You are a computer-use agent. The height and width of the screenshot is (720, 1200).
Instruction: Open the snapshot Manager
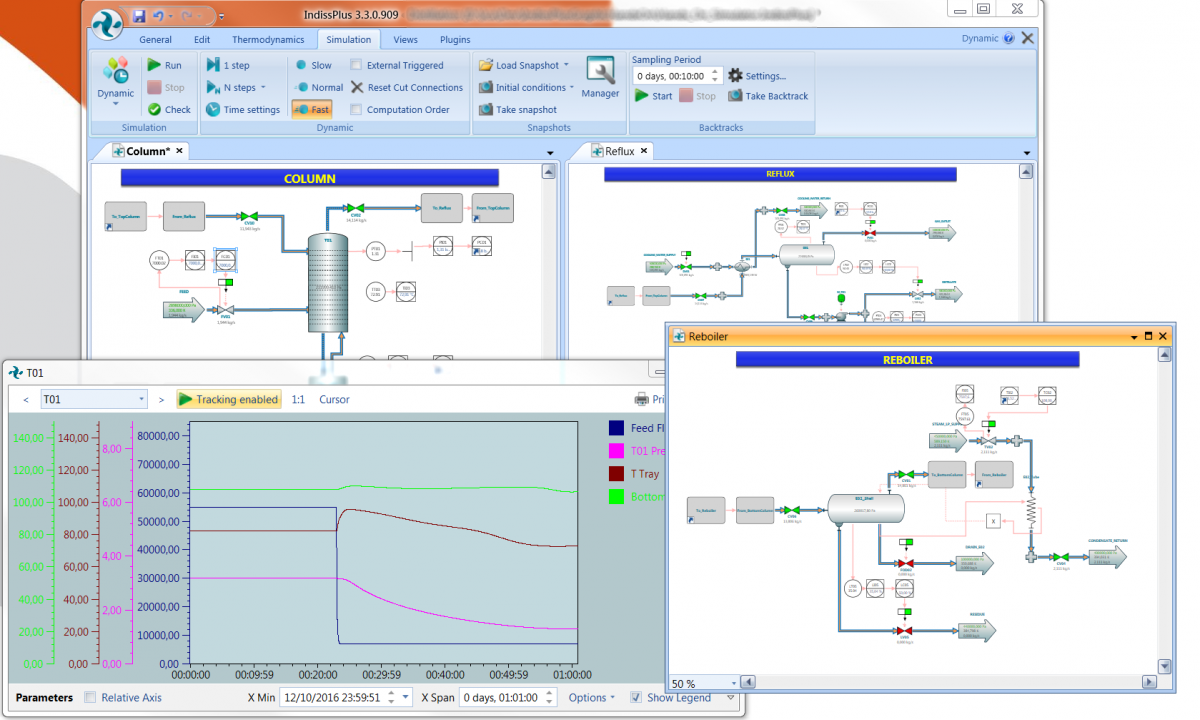click(x=600, y=76)
